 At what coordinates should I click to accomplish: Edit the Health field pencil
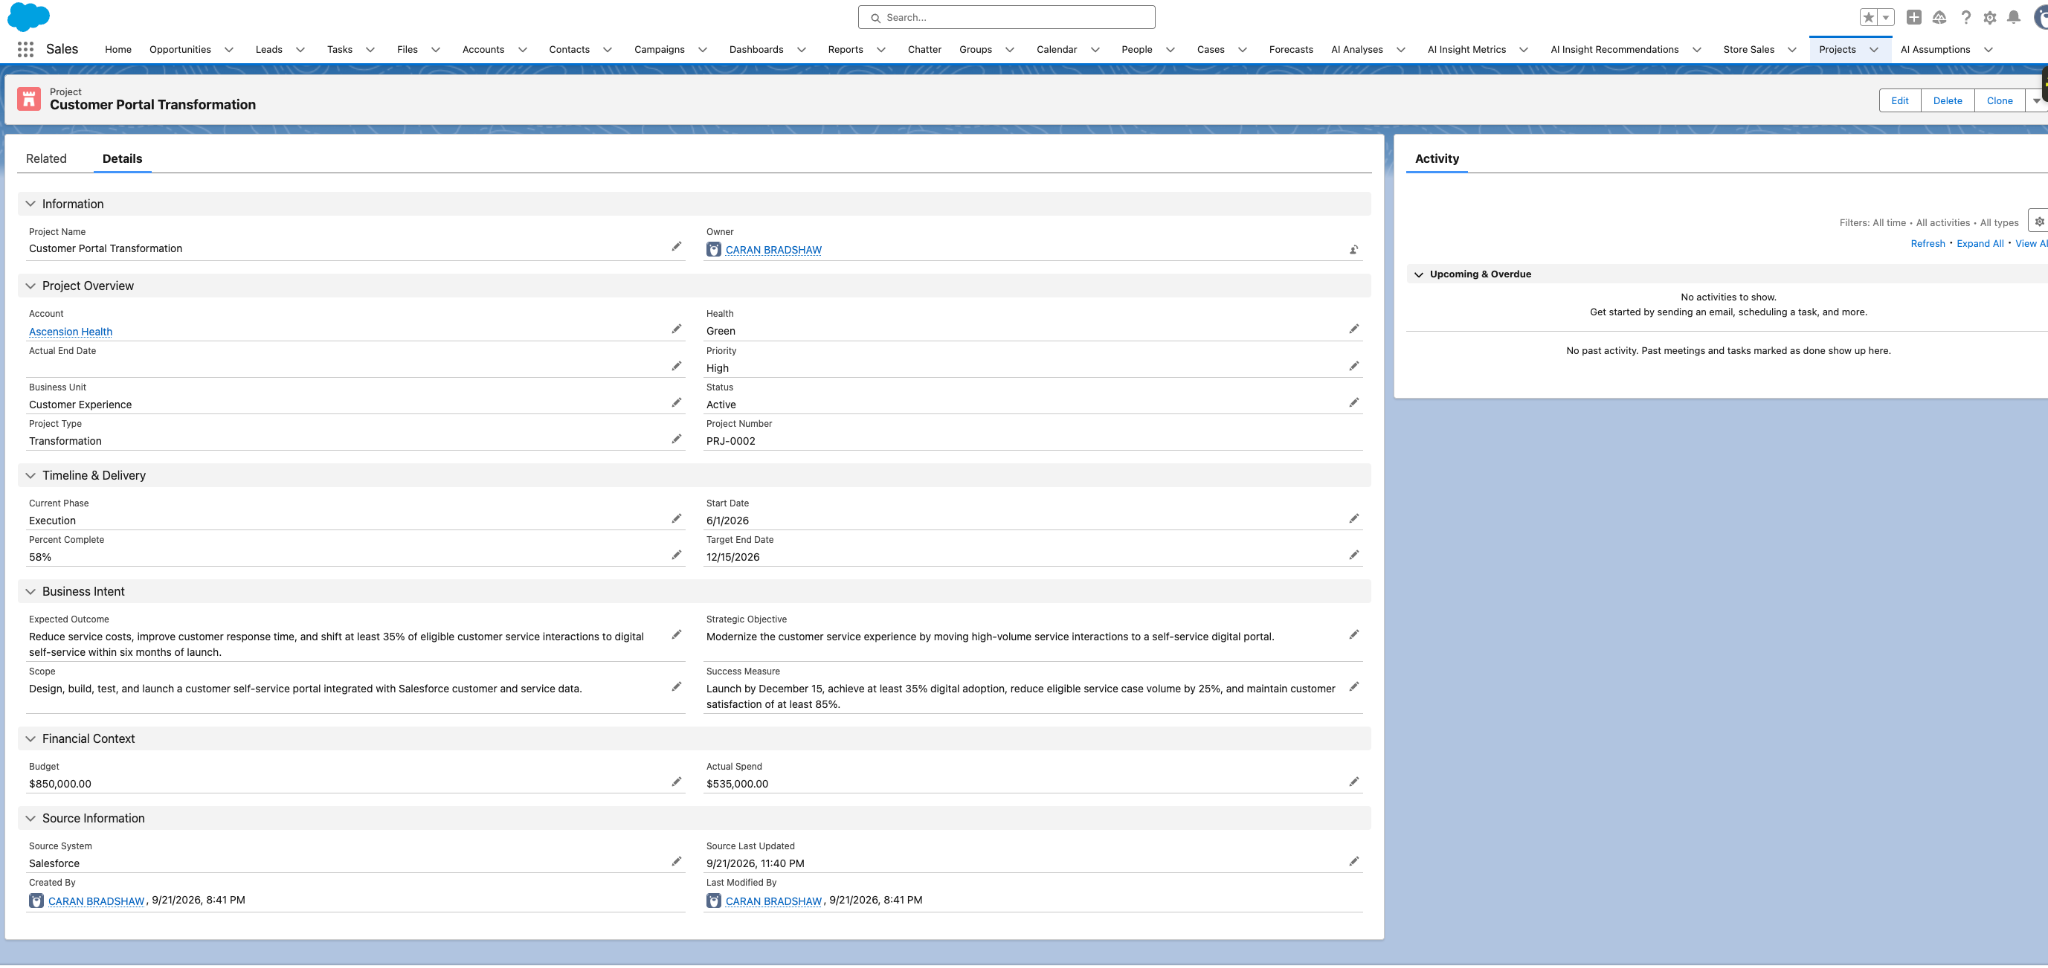point(1354,329)
